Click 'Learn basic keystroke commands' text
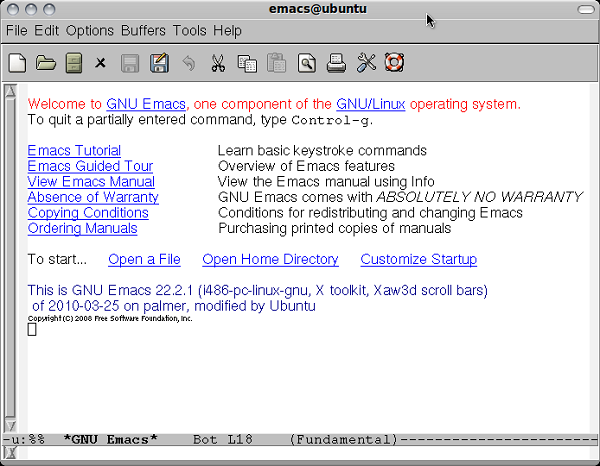The width and height of the screenshot is (600, 466). tap(322, 151)
